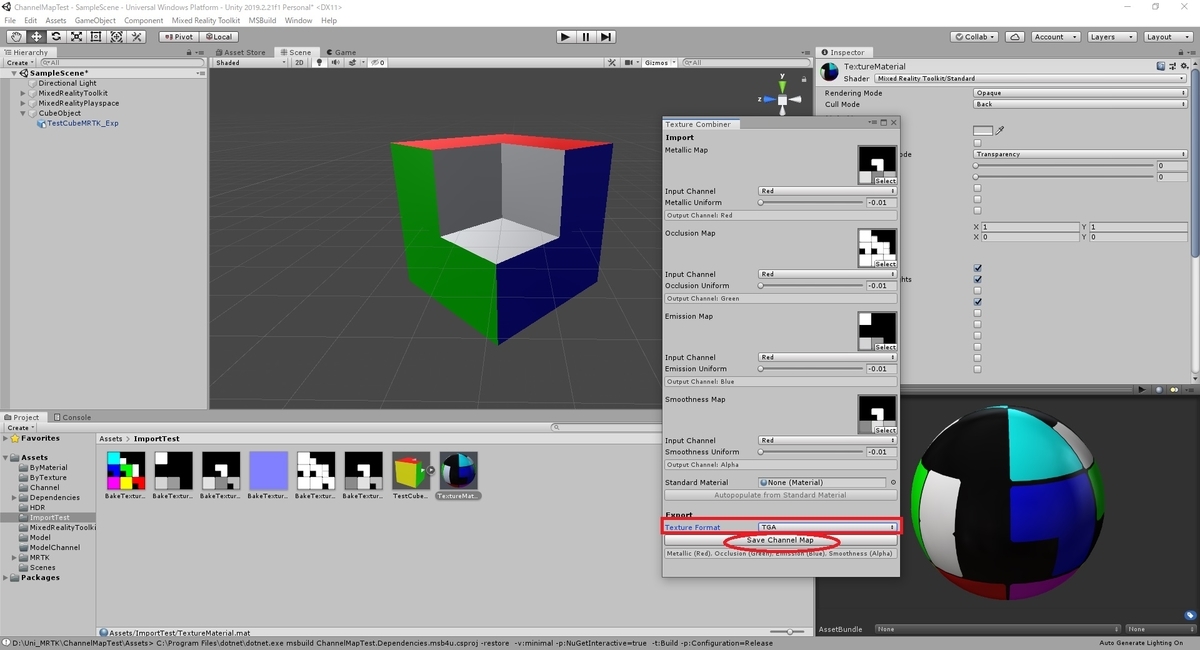Image resolution: width=1200 pixels, height=650 pixels.
Task: Click the eyedropper icon beside color swatch
Action: (999, 130)
